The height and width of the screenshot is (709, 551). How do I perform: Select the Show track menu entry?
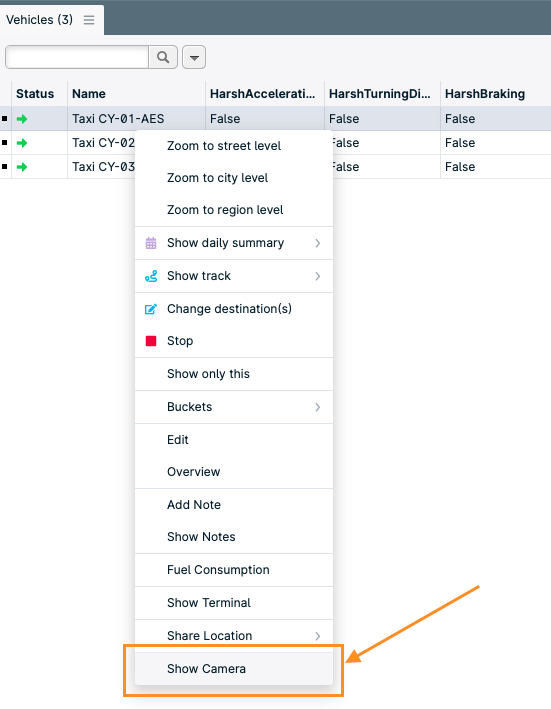pos(234,276)
